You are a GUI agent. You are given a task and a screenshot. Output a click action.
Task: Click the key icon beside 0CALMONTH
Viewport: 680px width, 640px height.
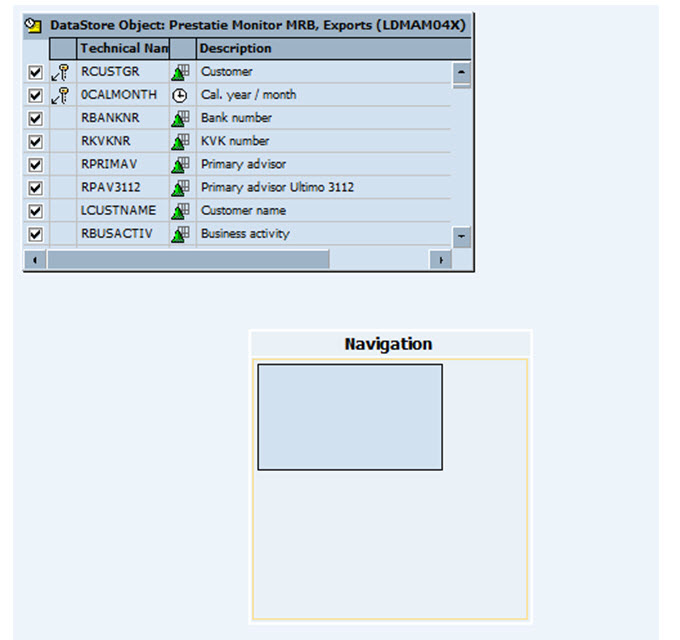coord(61,95)
